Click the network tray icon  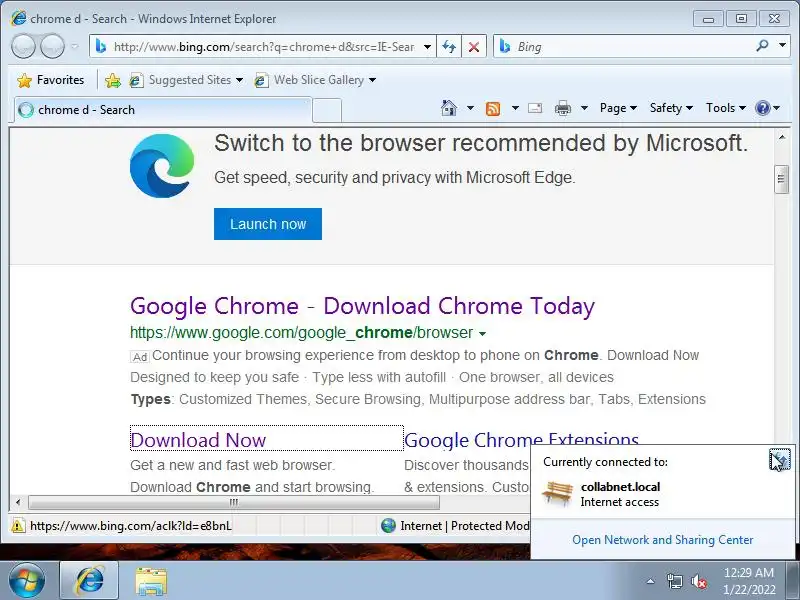(x=675, y=581)
